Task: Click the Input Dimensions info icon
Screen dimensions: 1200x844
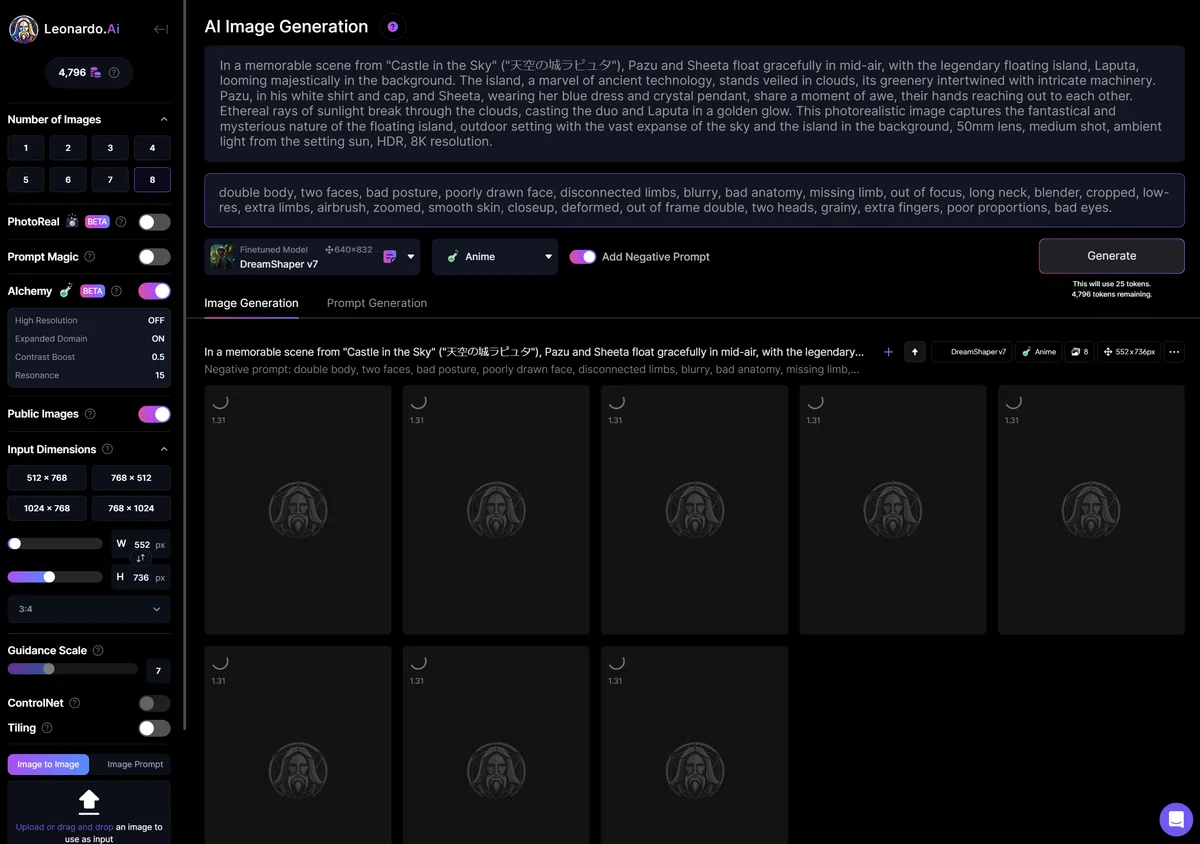Action: pyautogui.click(x=108, y=450)
